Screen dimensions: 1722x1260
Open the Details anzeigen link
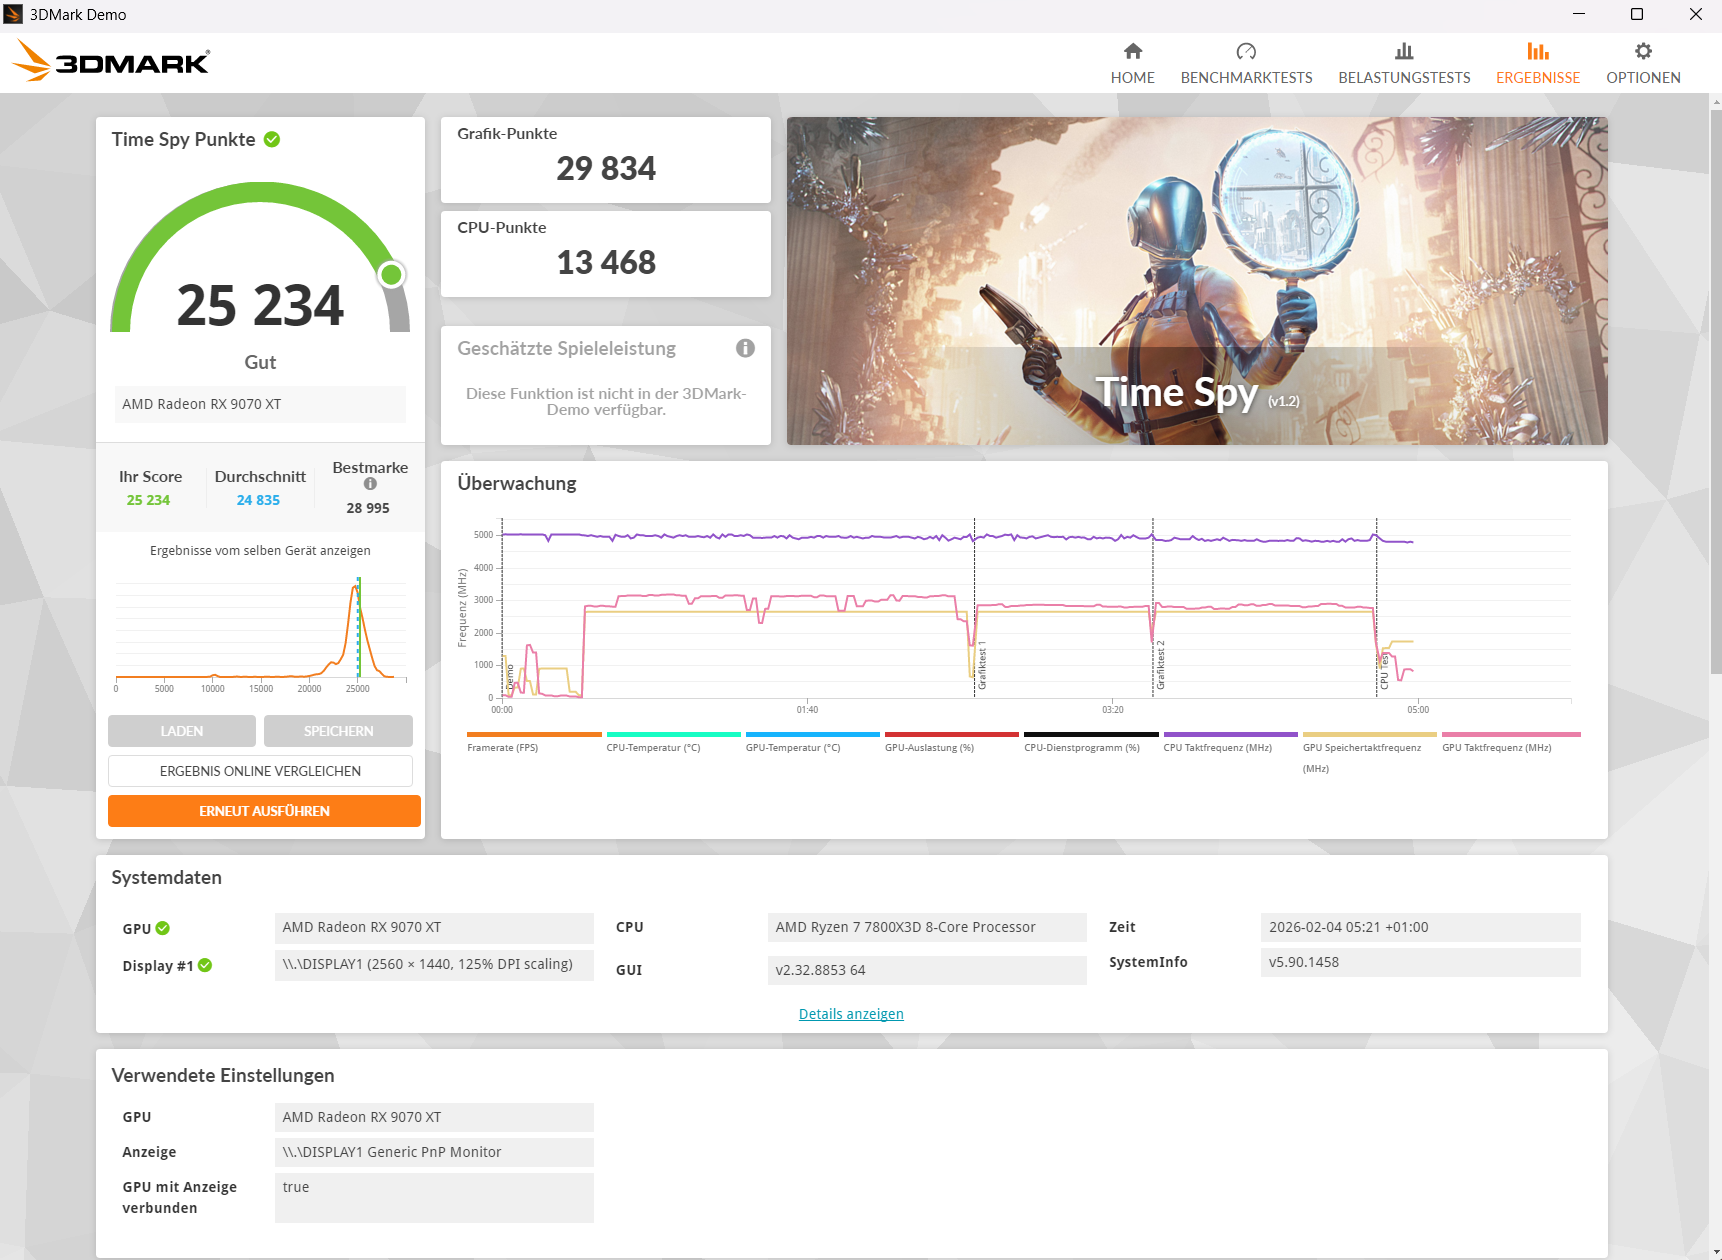851,1014
